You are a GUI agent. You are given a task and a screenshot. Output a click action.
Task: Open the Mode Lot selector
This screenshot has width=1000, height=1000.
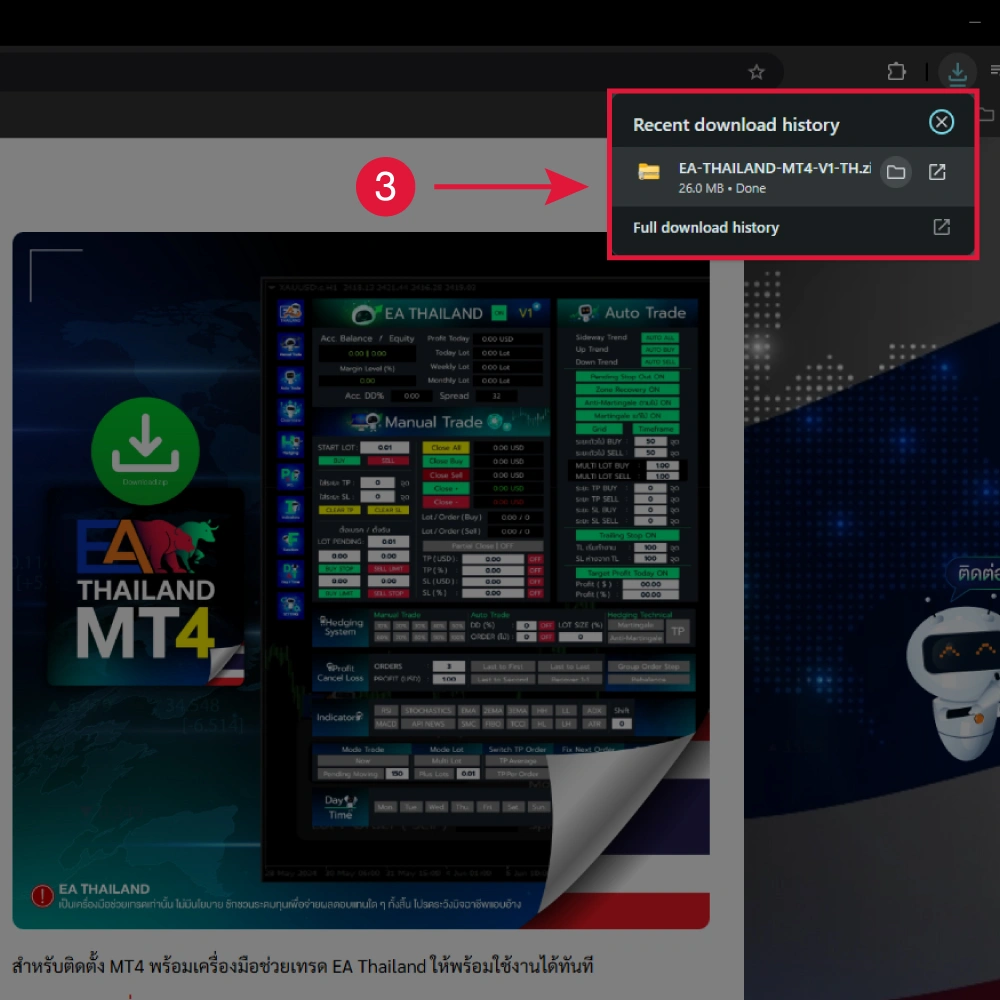coord(446,749)
